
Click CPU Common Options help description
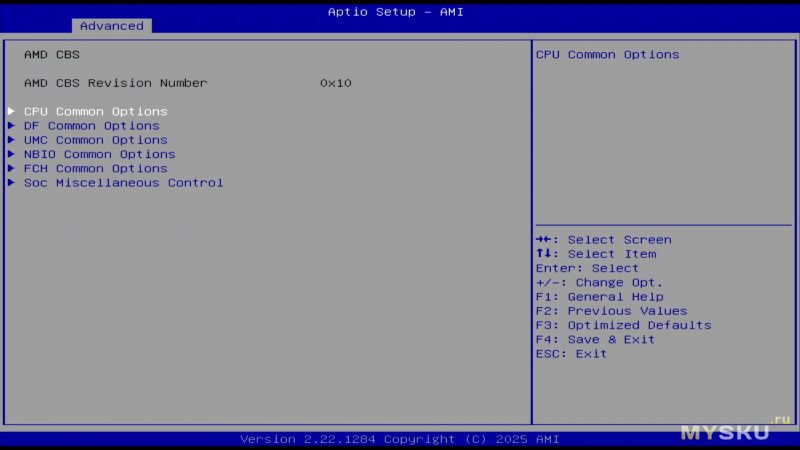608,55
